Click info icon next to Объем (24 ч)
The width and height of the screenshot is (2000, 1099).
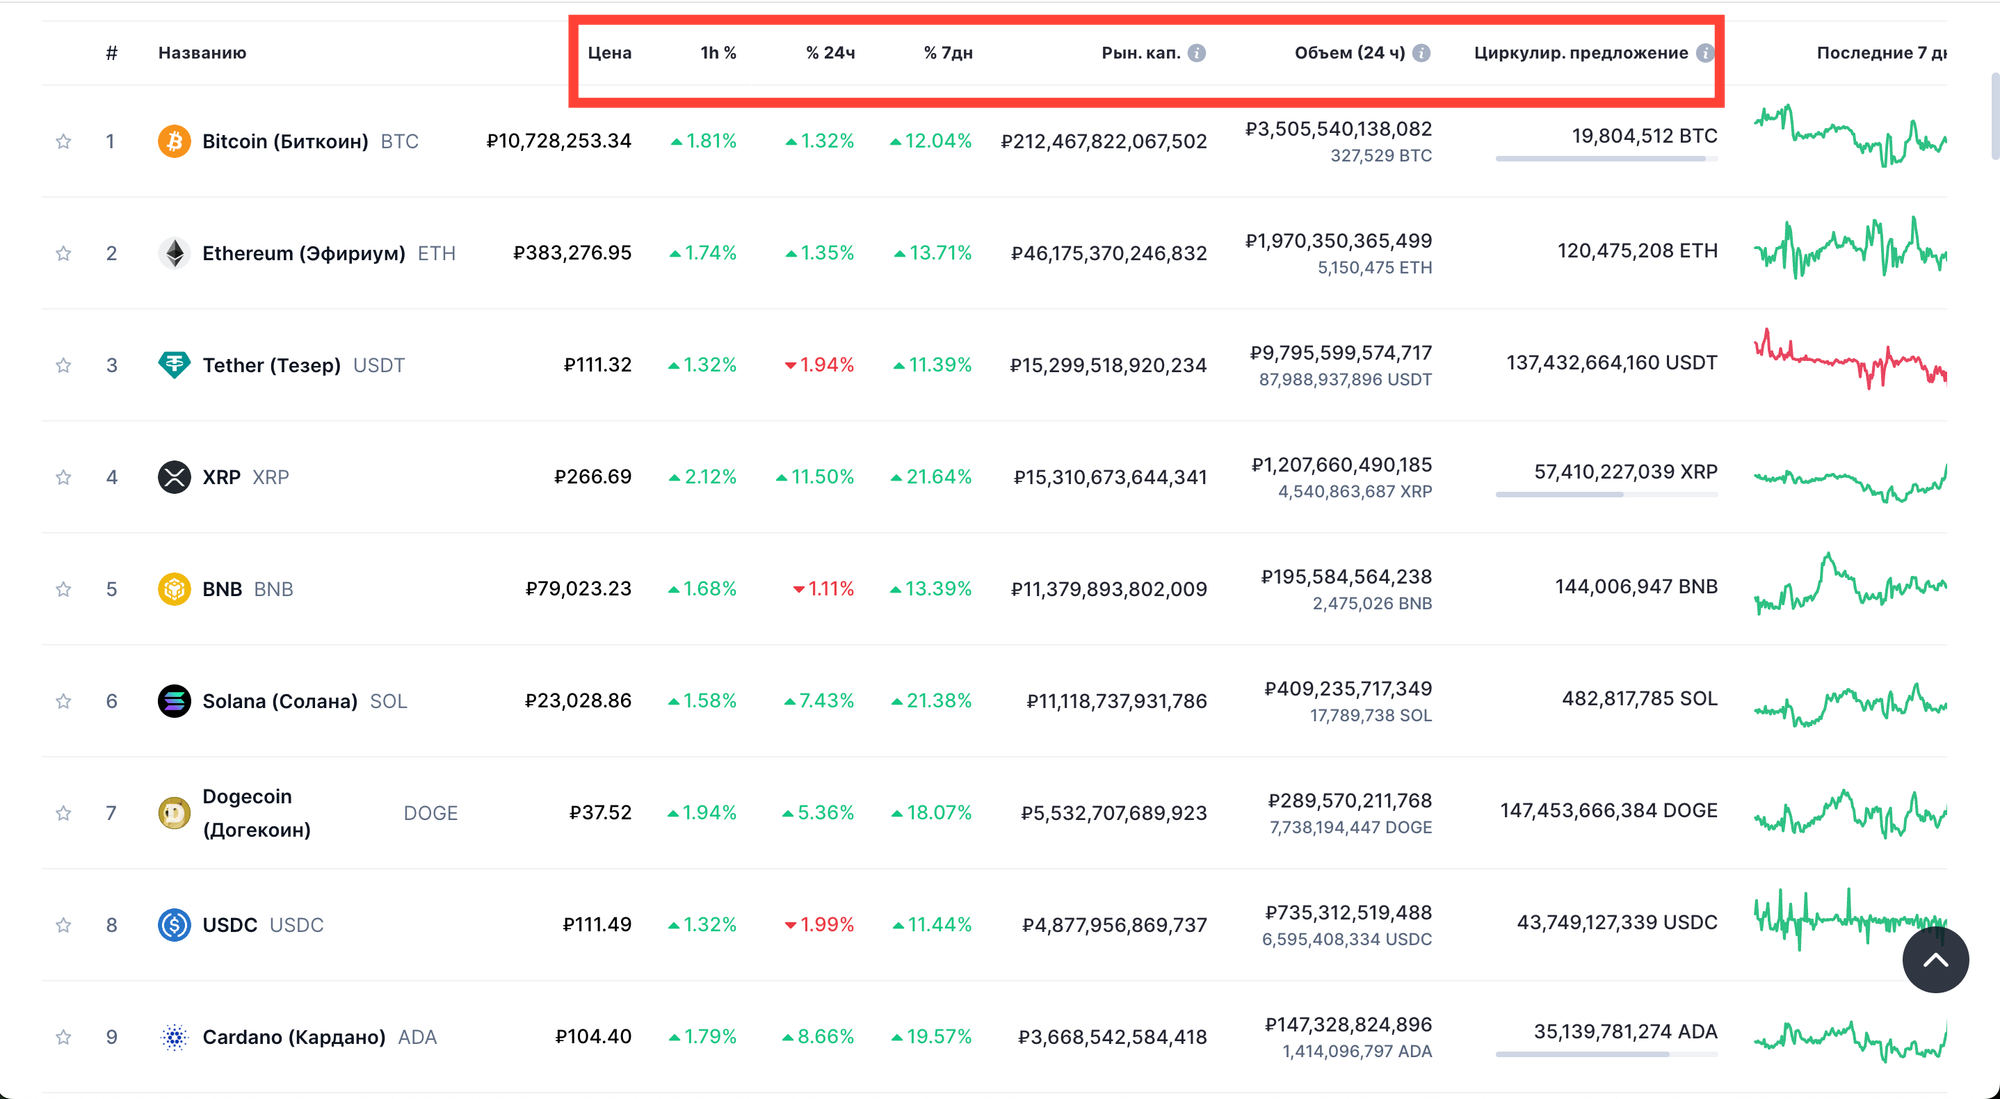click(x=1421, y=53)
